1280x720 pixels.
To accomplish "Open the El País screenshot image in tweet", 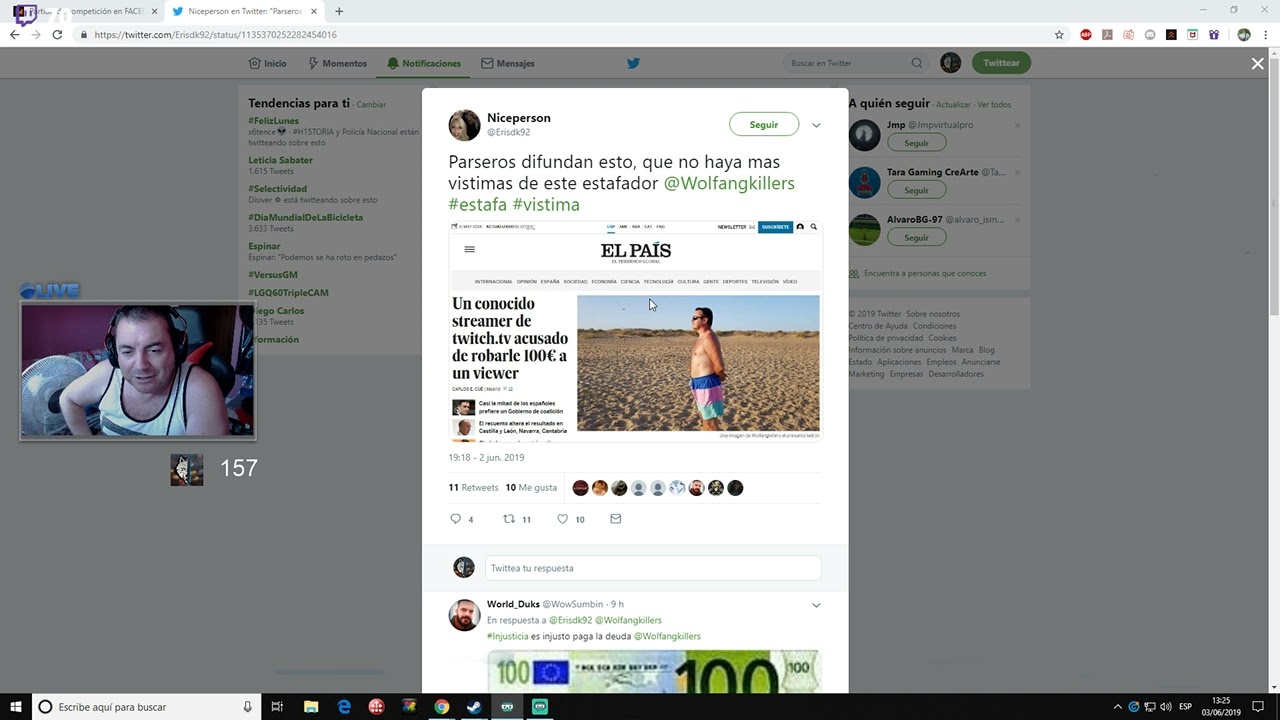I will [635, 331].
